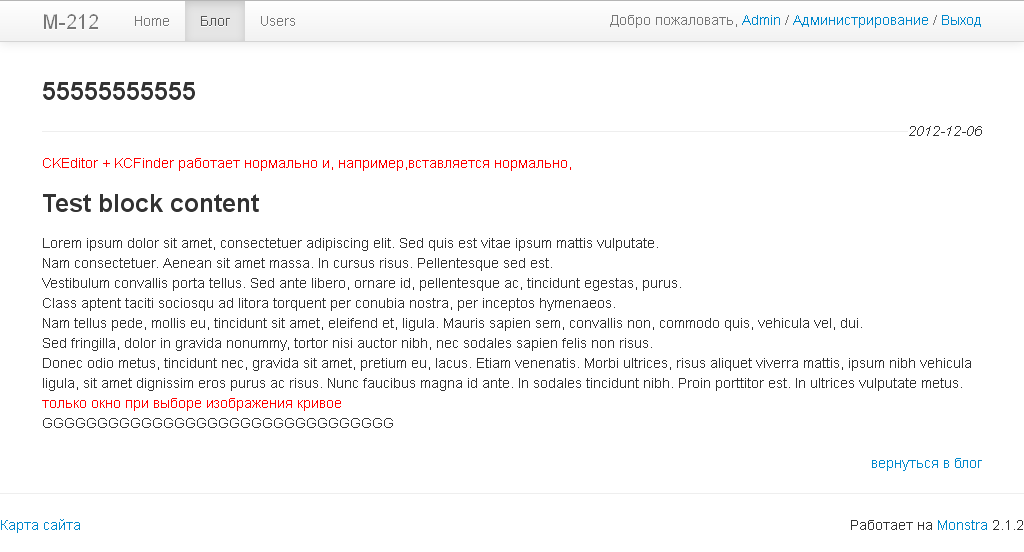
Task: Click the 2.1.2 version number
Action: [x=1008, y=525]
